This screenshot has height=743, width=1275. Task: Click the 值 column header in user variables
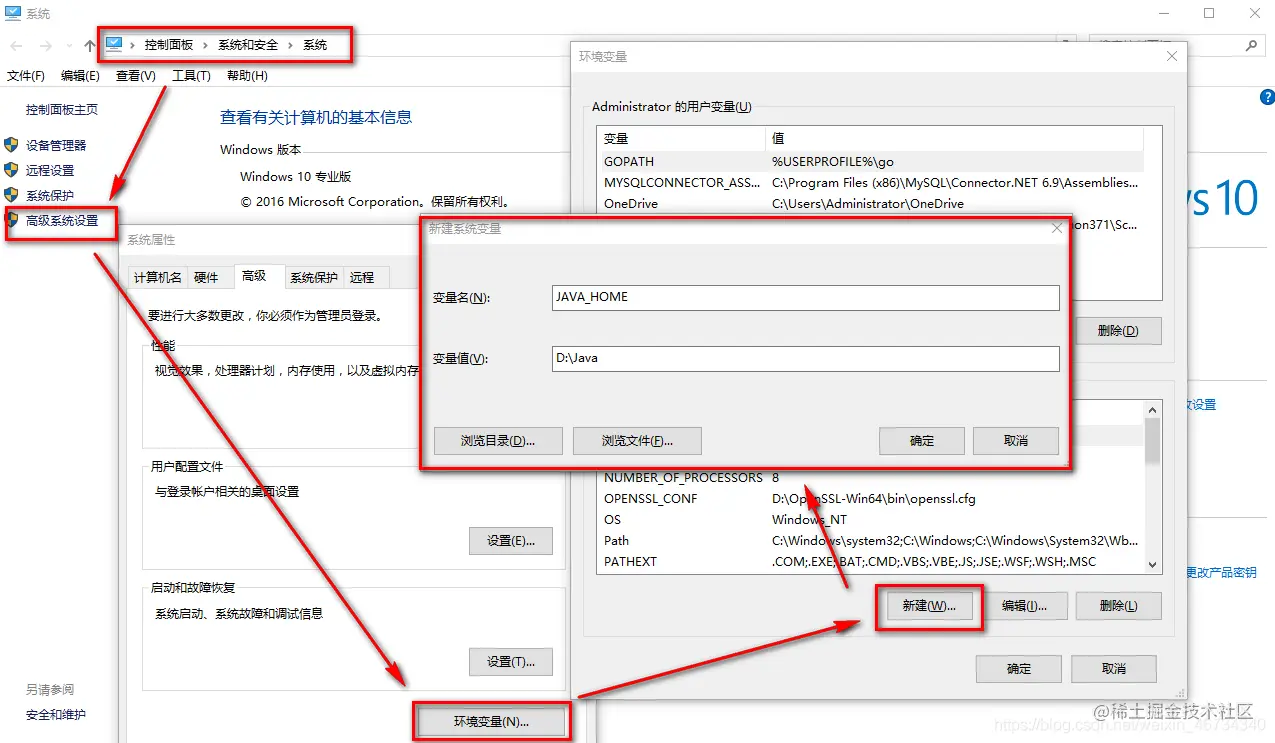(x=954, y=138)
